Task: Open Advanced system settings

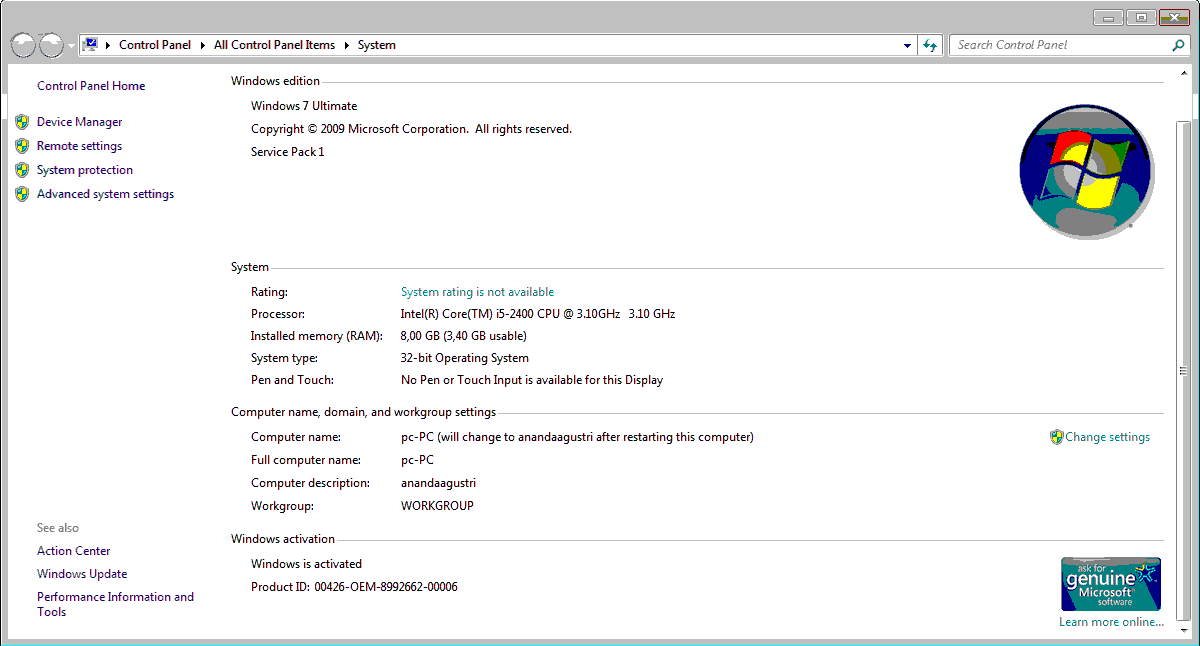Action: pyautogui.click(x=105, y=194)
